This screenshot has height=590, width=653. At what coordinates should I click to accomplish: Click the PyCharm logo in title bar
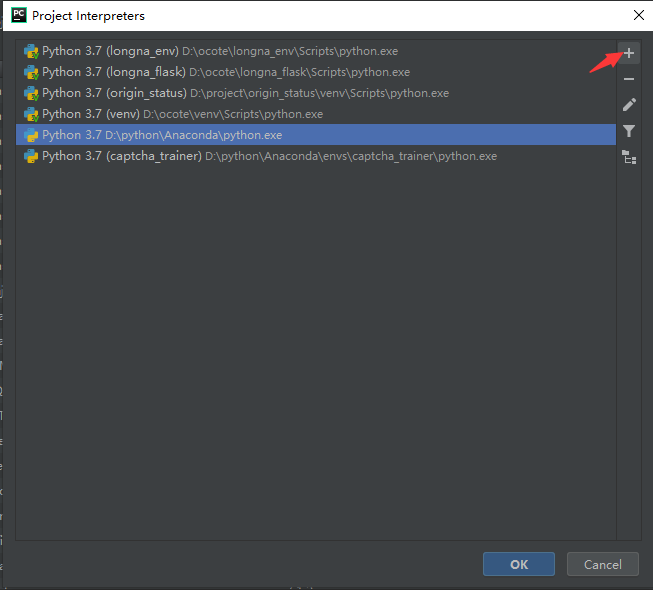[x=18, y=15]
